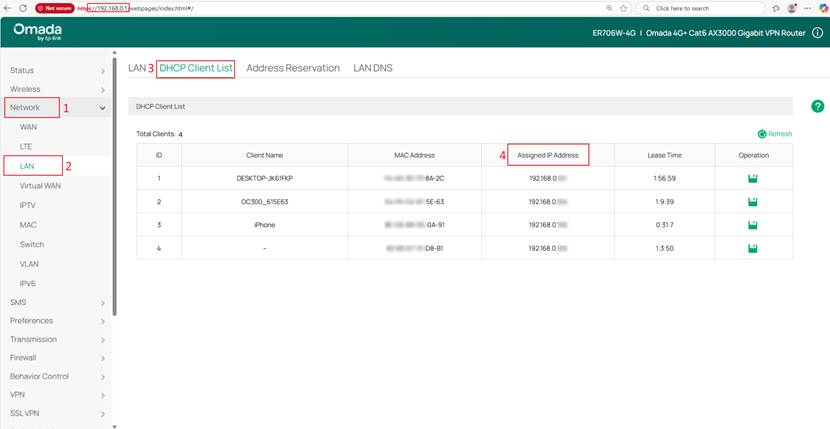Screen dimensions: 830x429
Task: Refresh the DHCP client list
Action: (x=775, y=133)
